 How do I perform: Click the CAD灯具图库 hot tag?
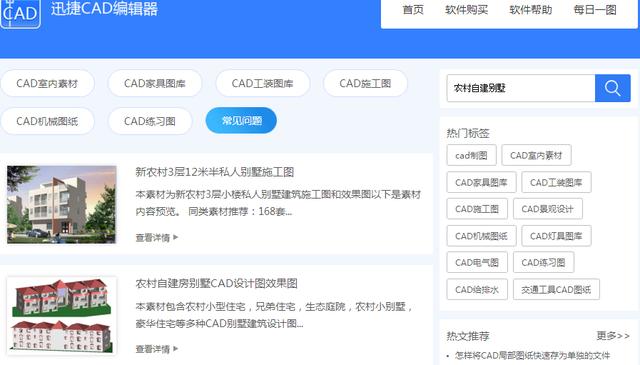tap(556, 236)
